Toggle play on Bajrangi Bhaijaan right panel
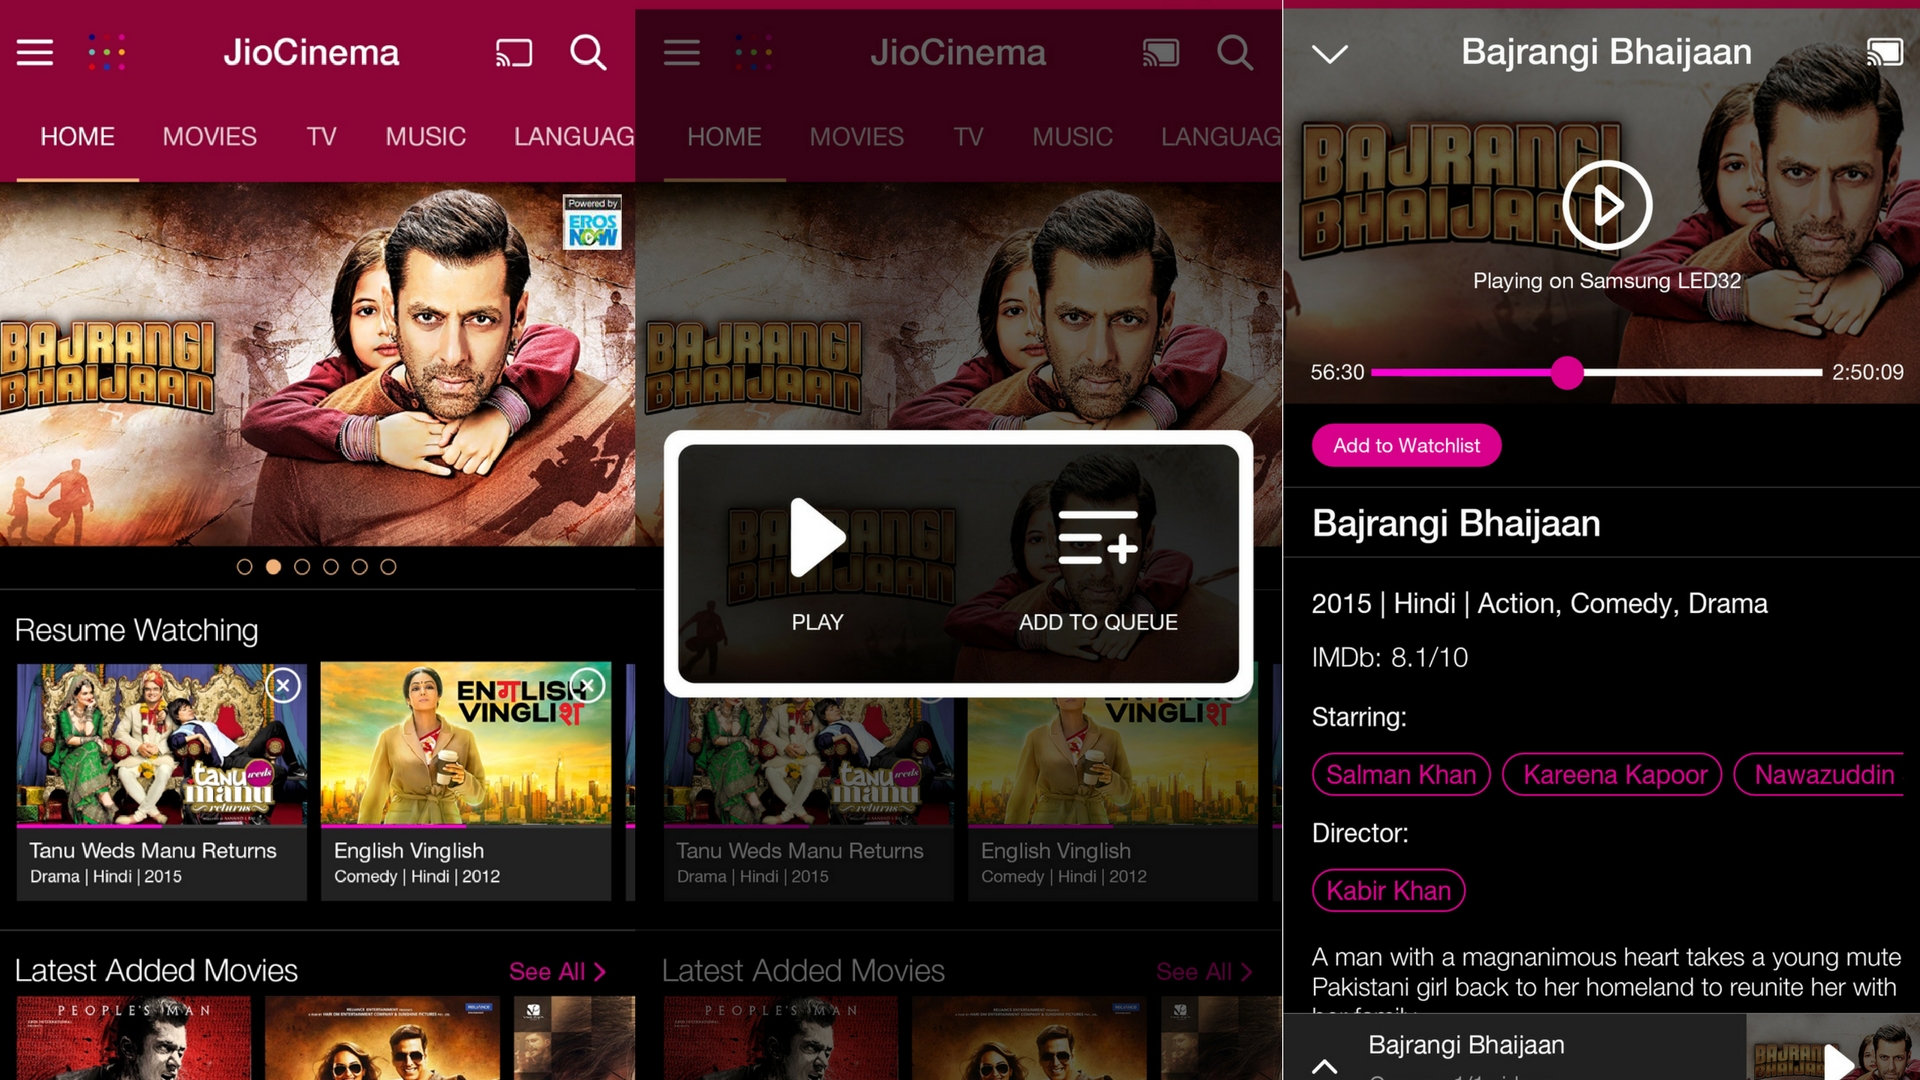The width and height of the screenshot is (1920, 1080). [1605, 202]
